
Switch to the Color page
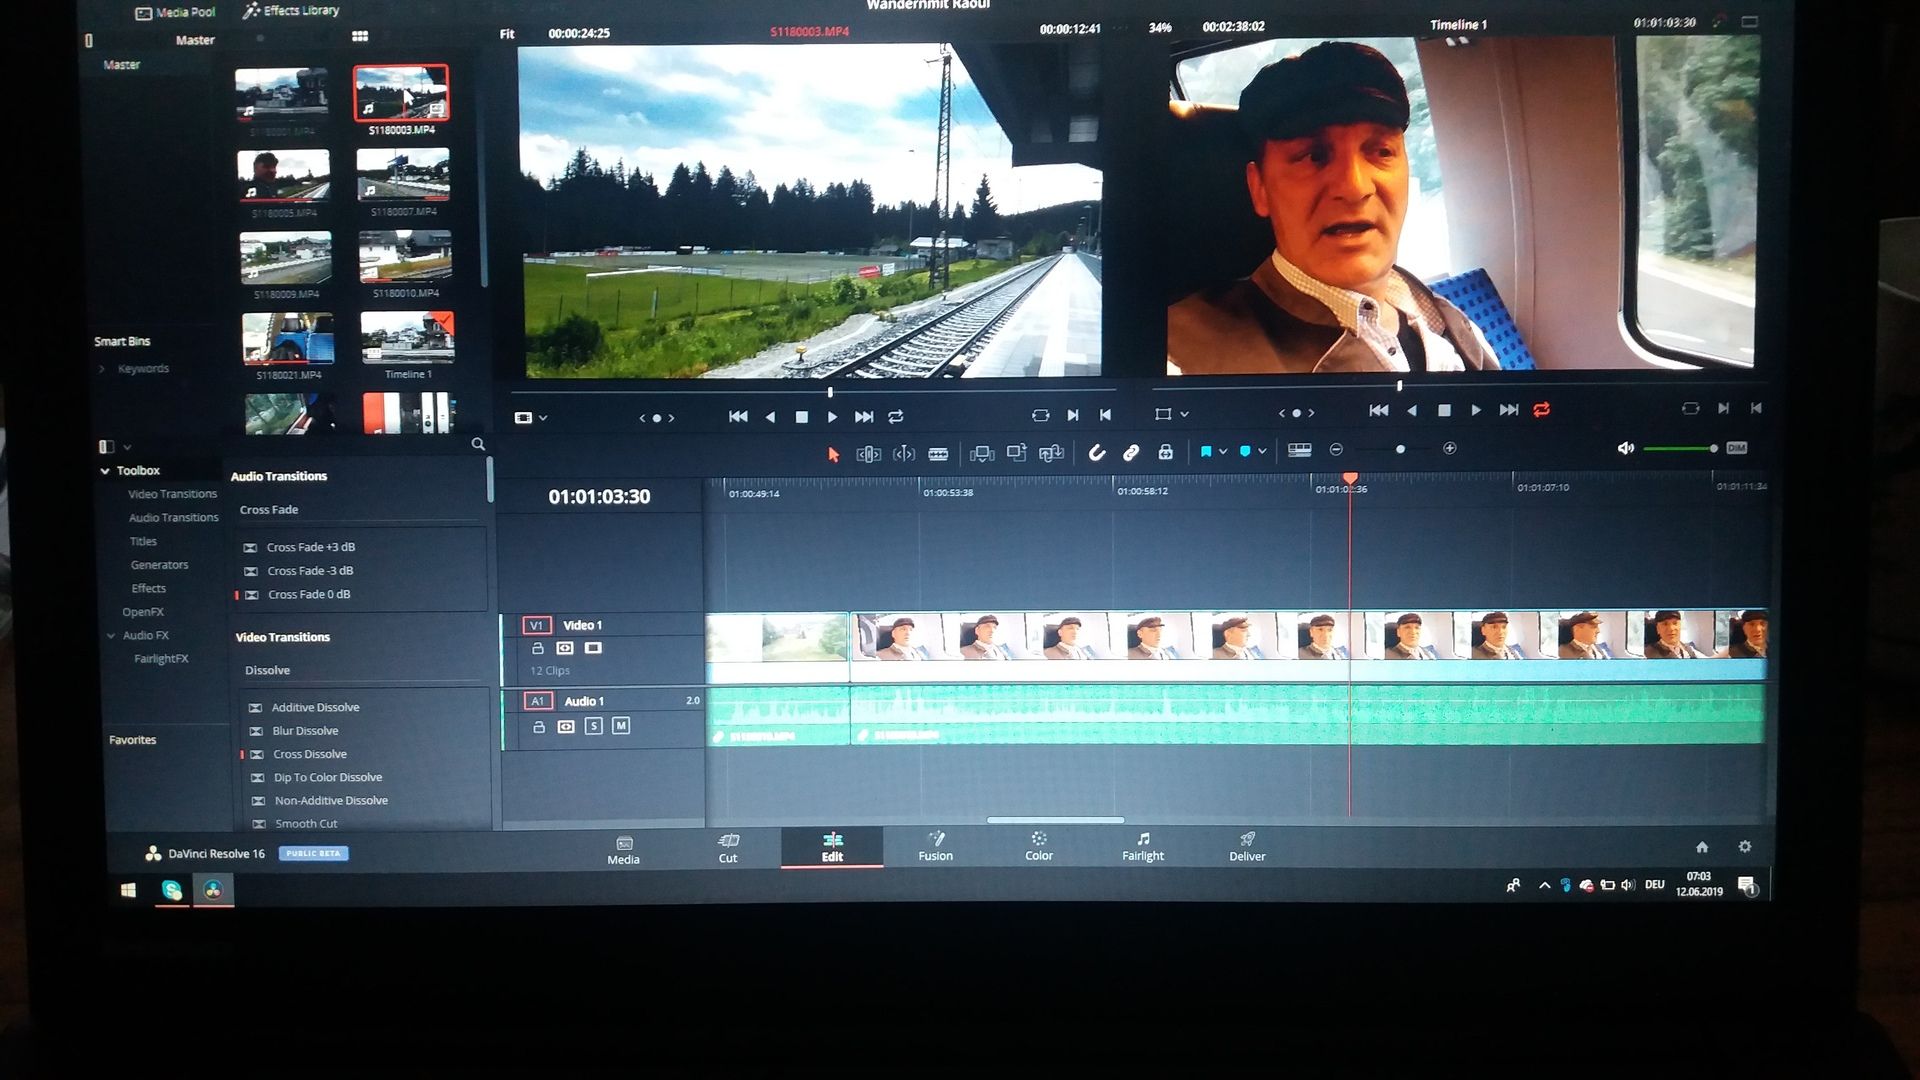pyautogui.click(x=1039, y=847)
